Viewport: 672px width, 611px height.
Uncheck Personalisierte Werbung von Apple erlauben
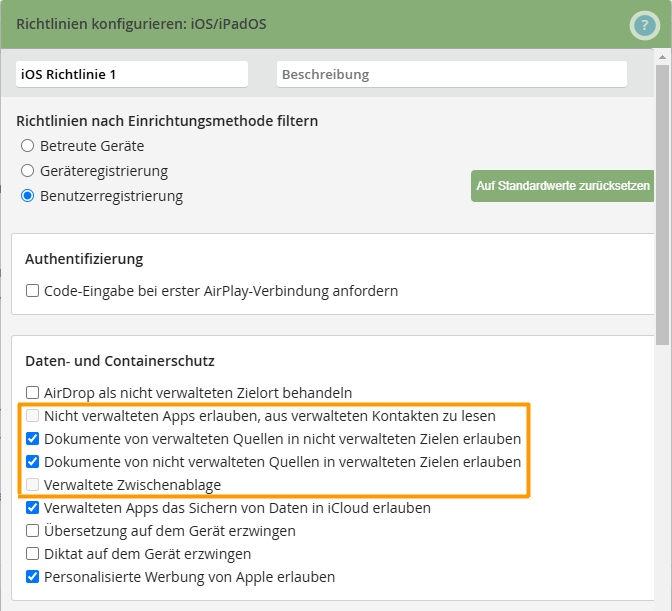(33, 577)
